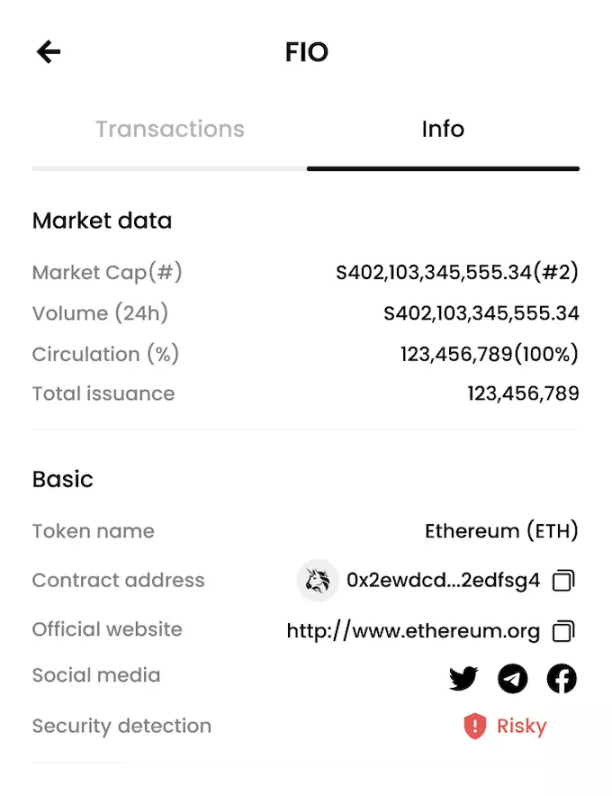Copy the contract address
Viewport: 612px width, 796px height.
[564, 580]
